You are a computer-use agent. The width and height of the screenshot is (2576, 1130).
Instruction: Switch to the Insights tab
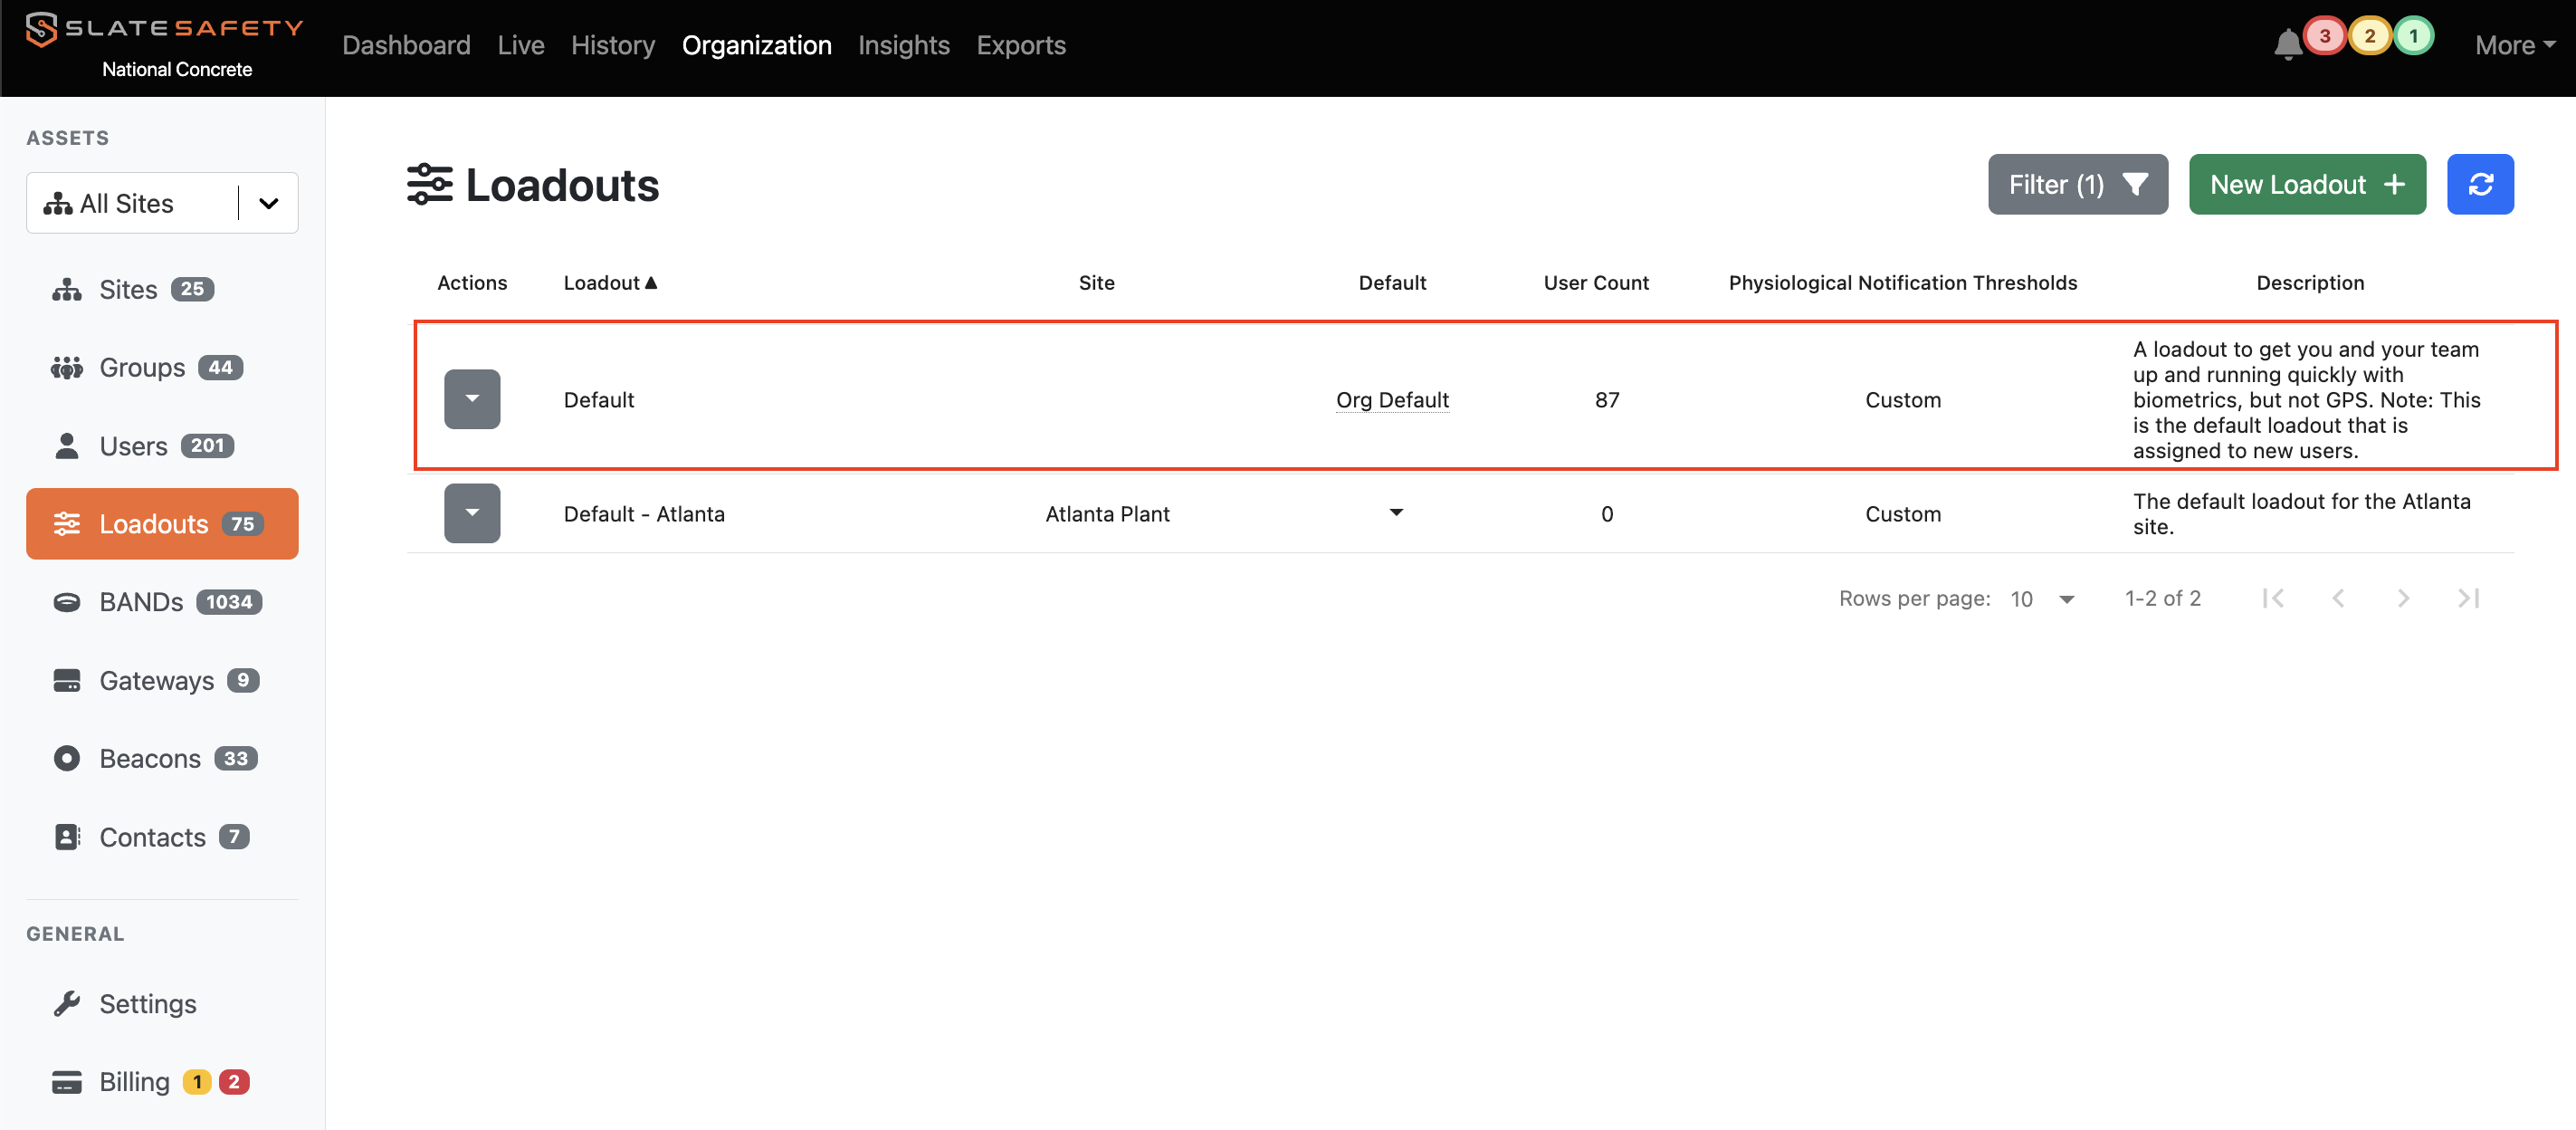pos(903,45)
